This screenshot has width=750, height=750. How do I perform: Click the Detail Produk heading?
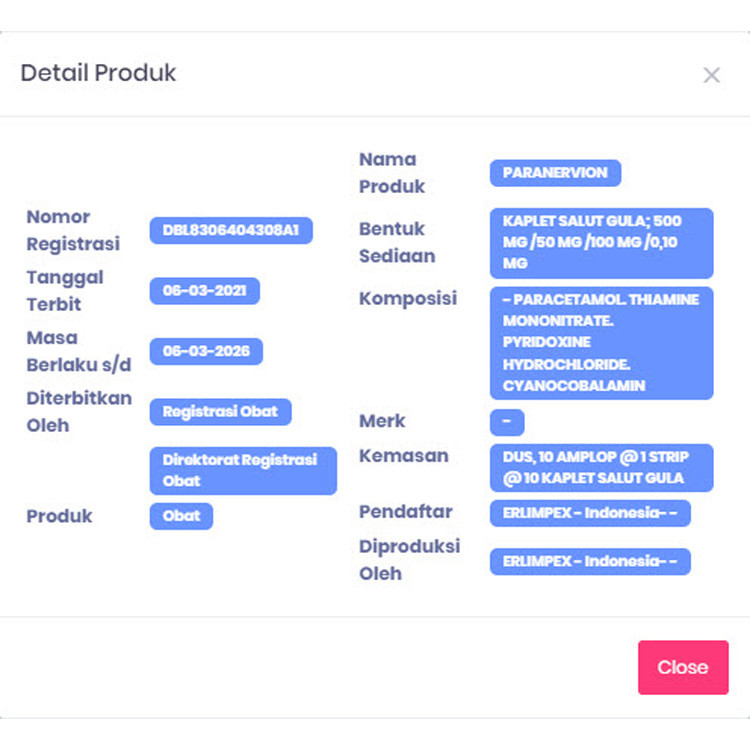pyautogui.click(x=98, y=73)
